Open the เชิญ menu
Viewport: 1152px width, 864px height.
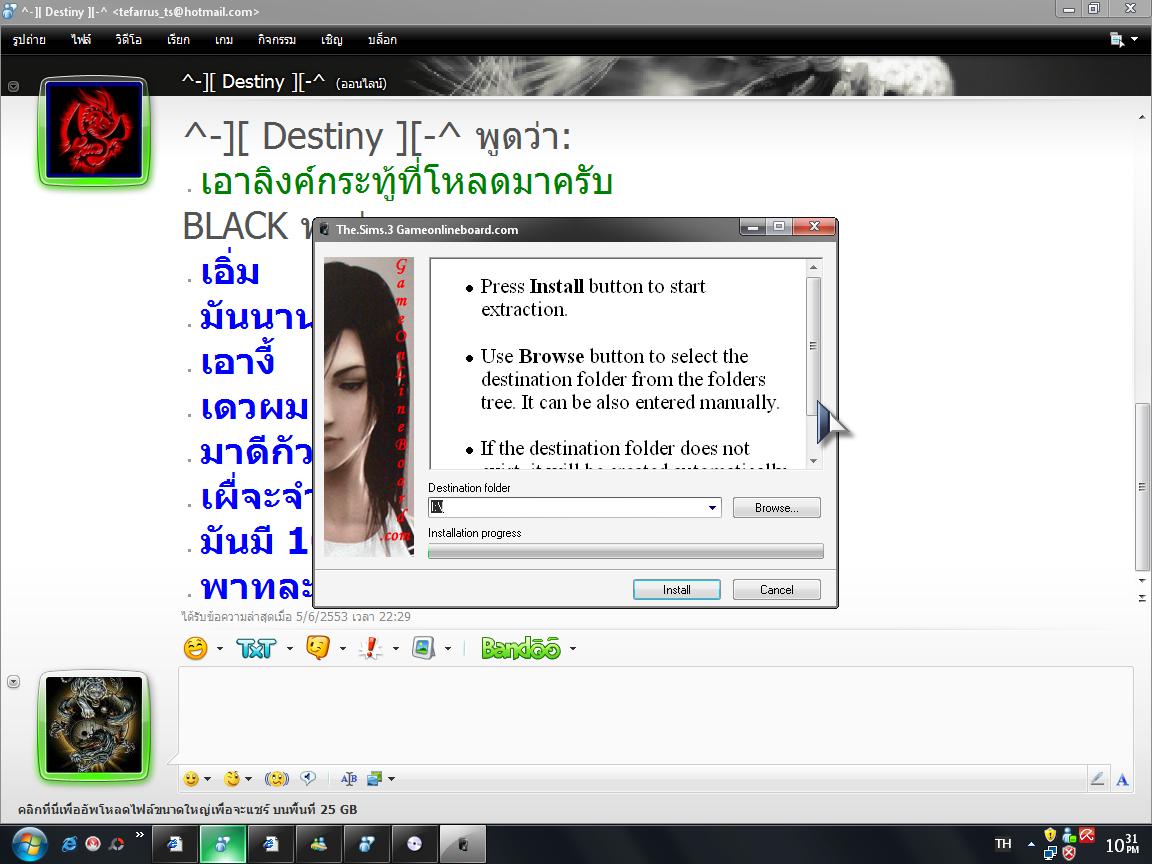(331, 40)
